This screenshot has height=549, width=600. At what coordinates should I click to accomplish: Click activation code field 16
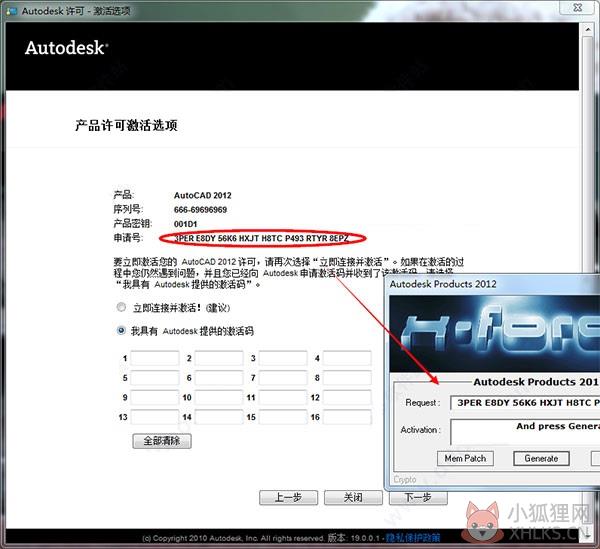pyautogui.click(x=347, y=417)
